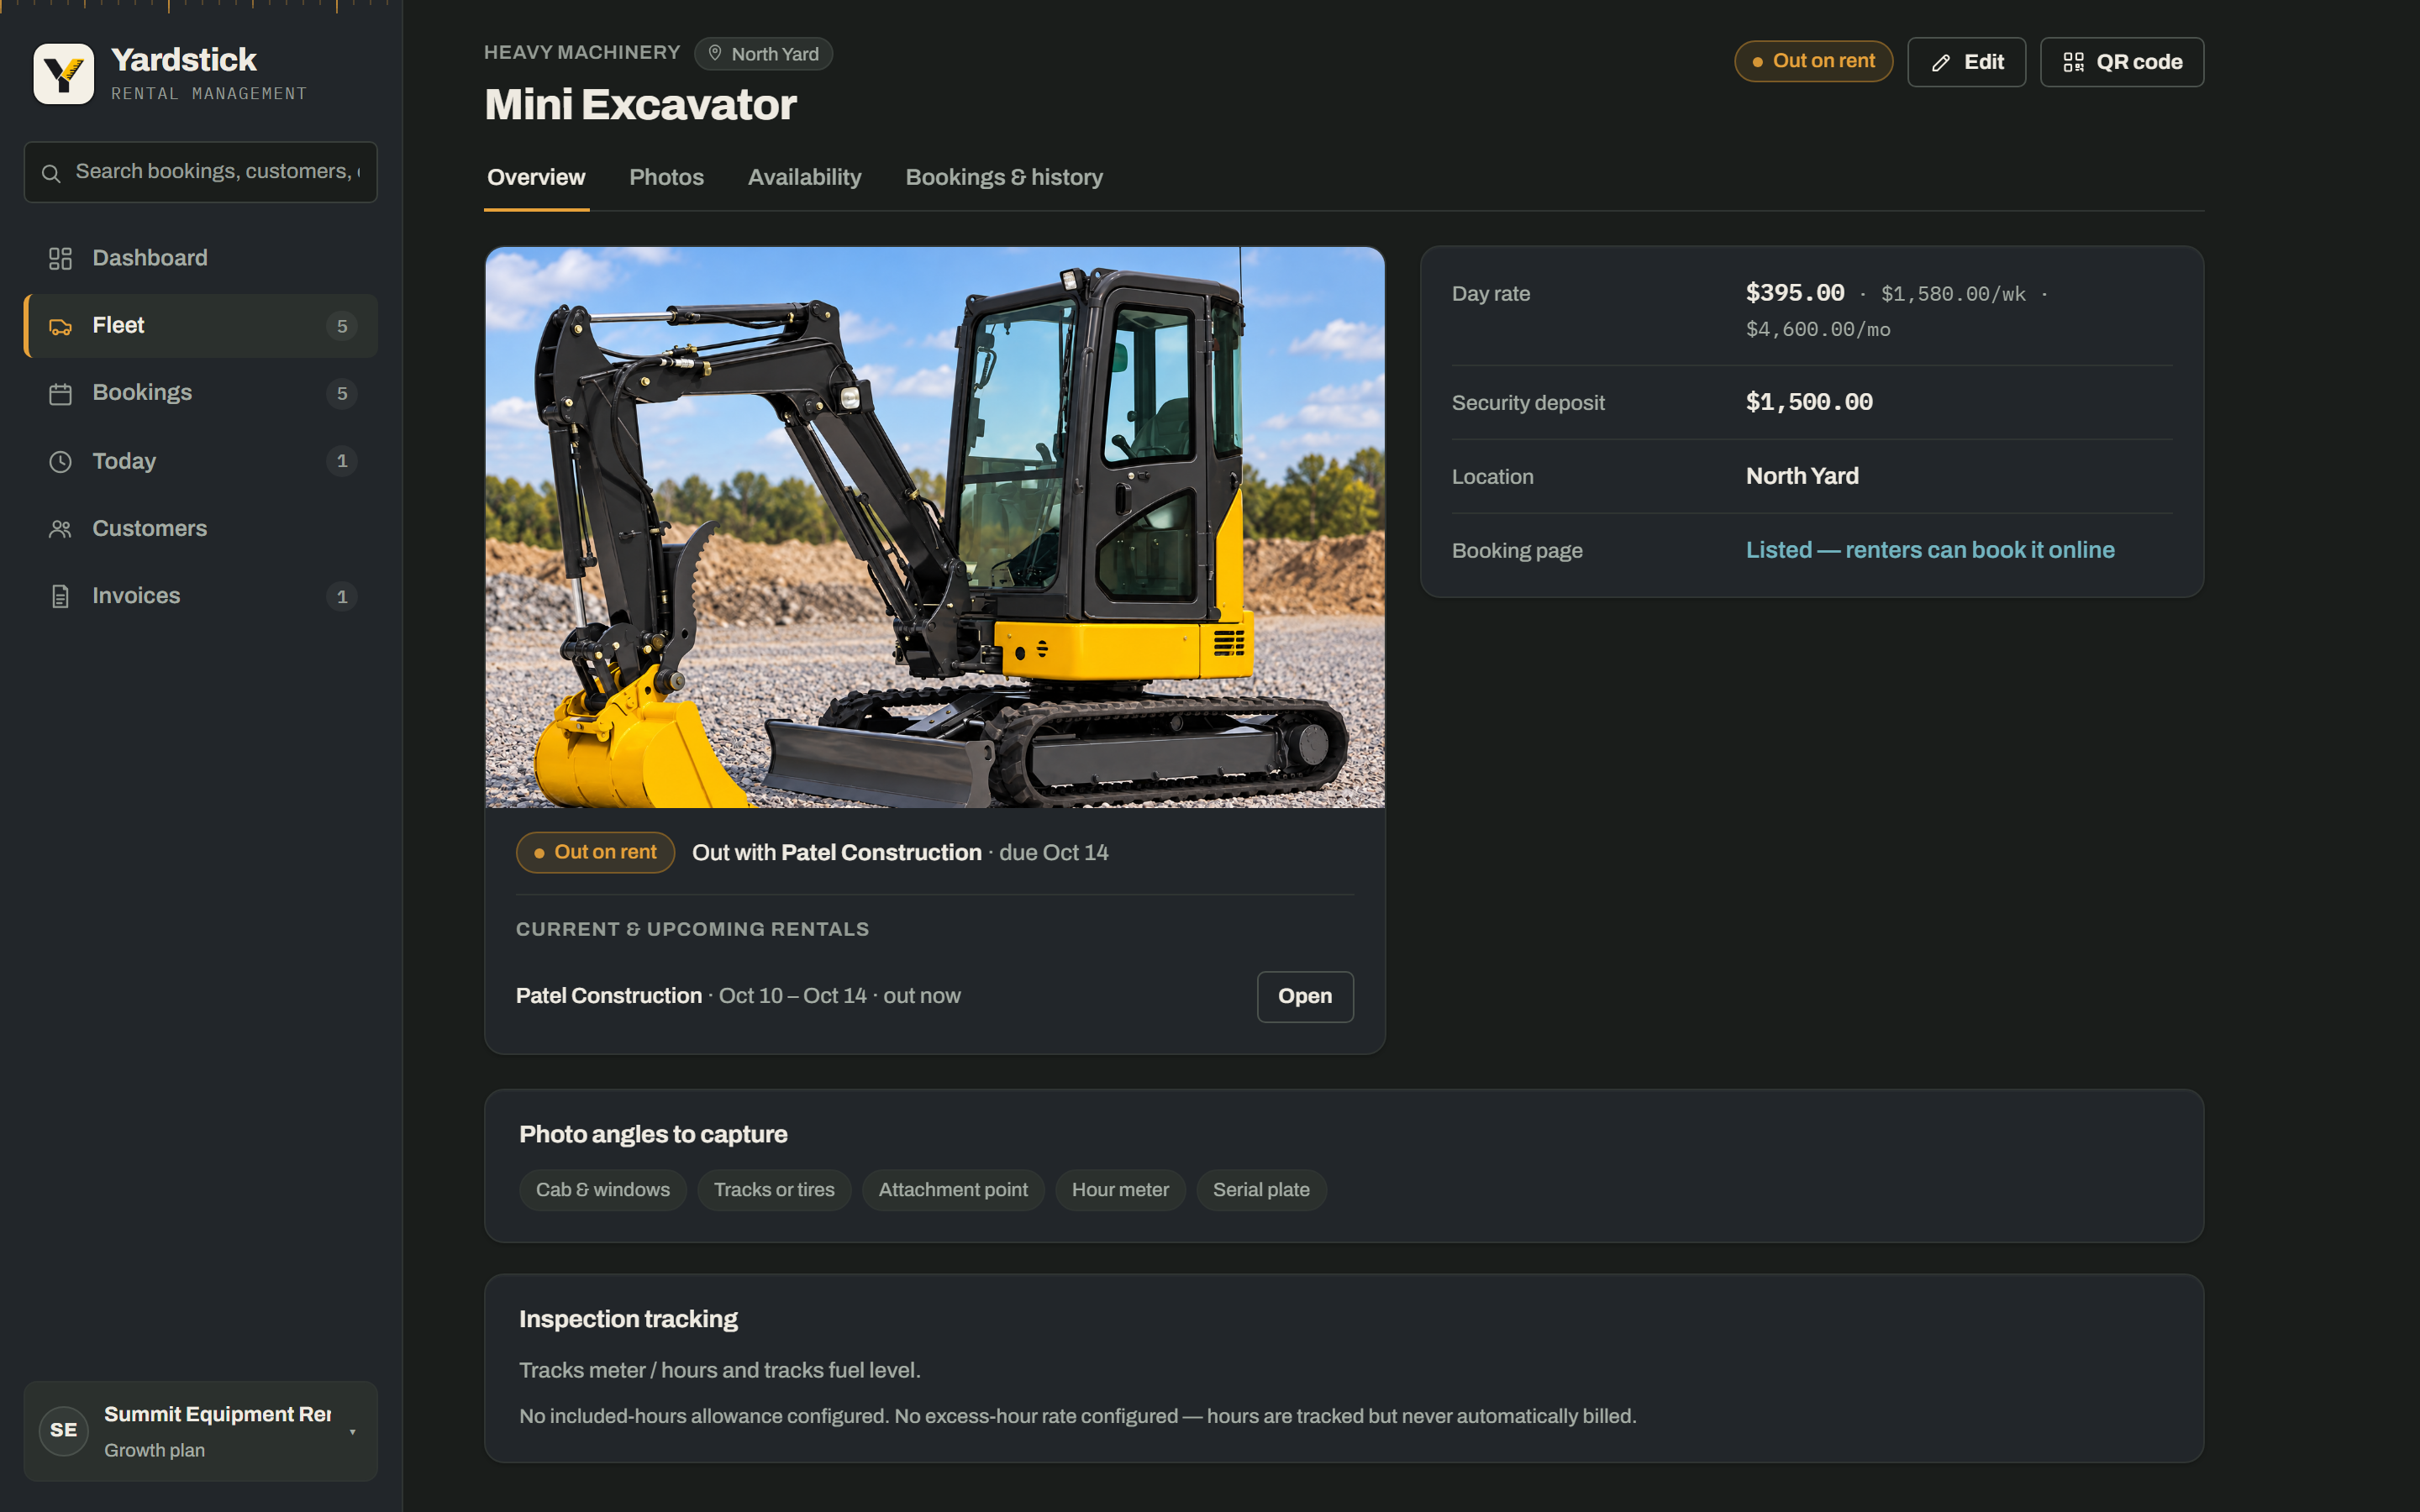This screenshot has width=2420, height=1512.
Task: Click the Hour meter chip
Action: 1120,1190
